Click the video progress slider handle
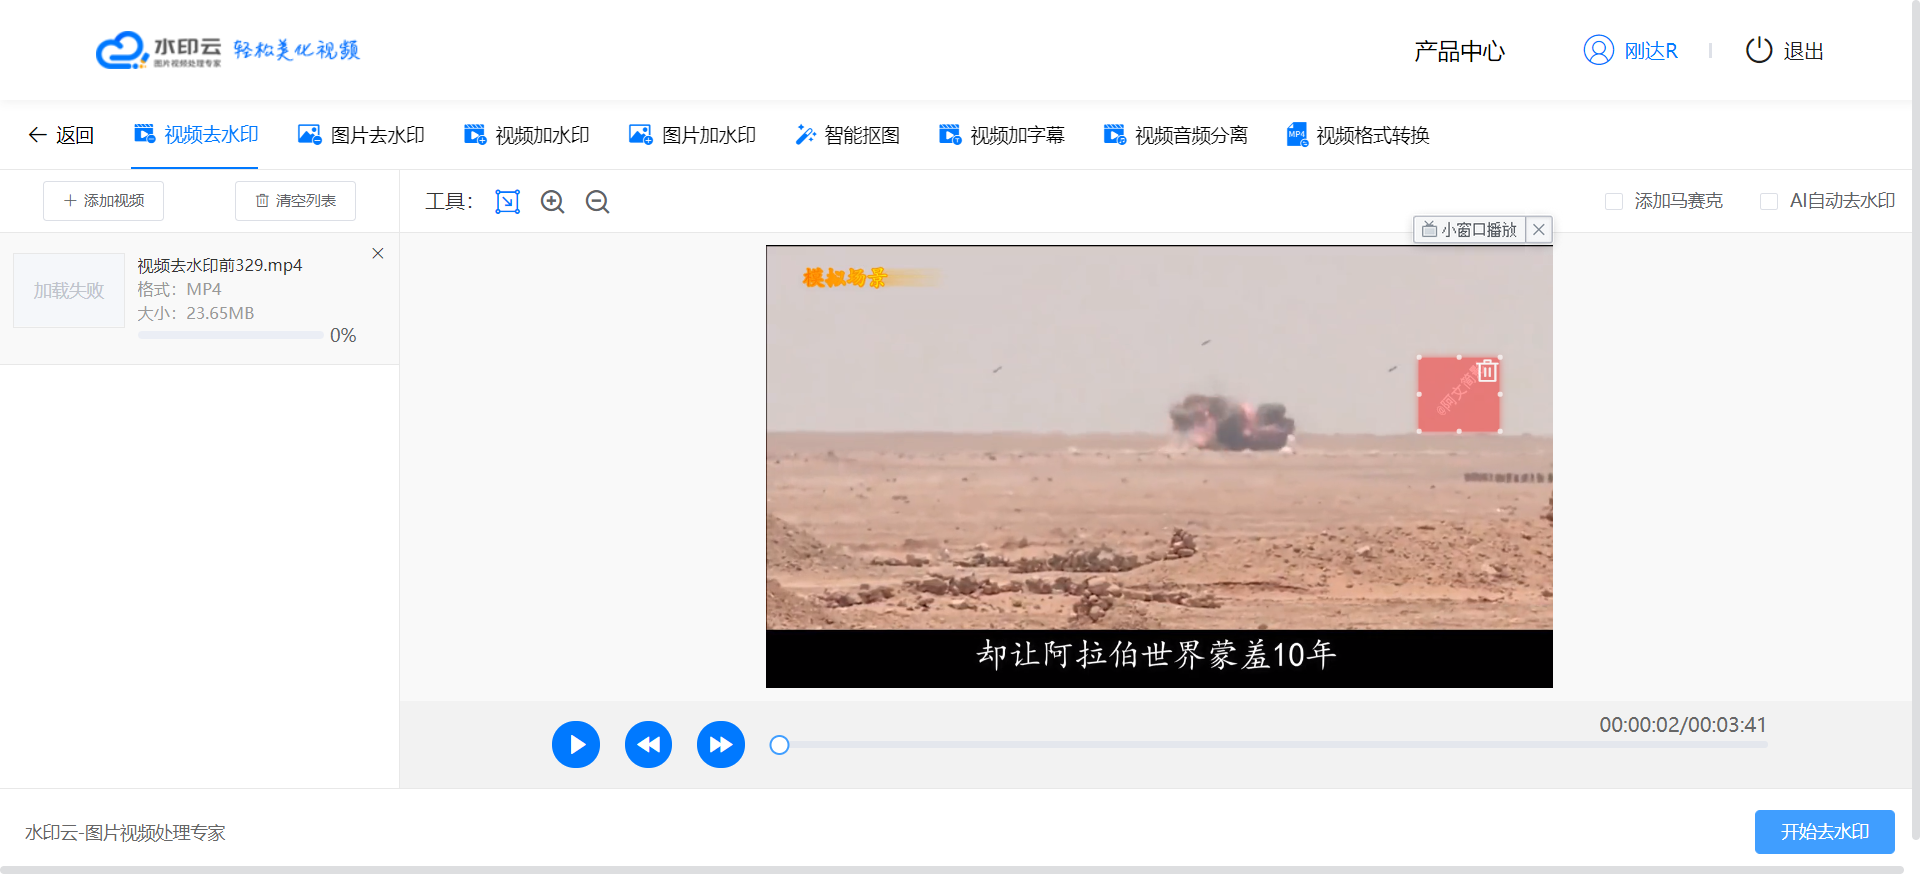1920x874 pixels. click(780, 745)
